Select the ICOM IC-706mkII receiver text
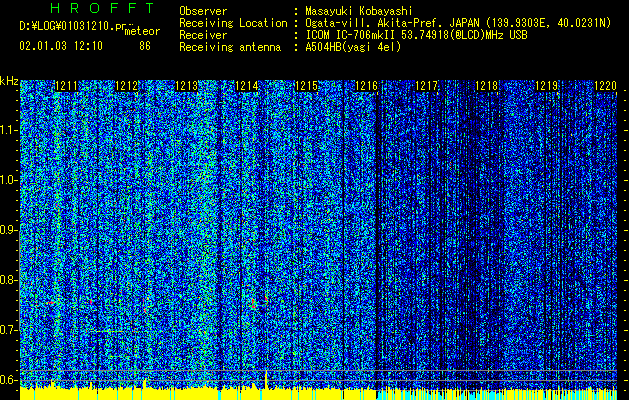 (x=416, y=35)
